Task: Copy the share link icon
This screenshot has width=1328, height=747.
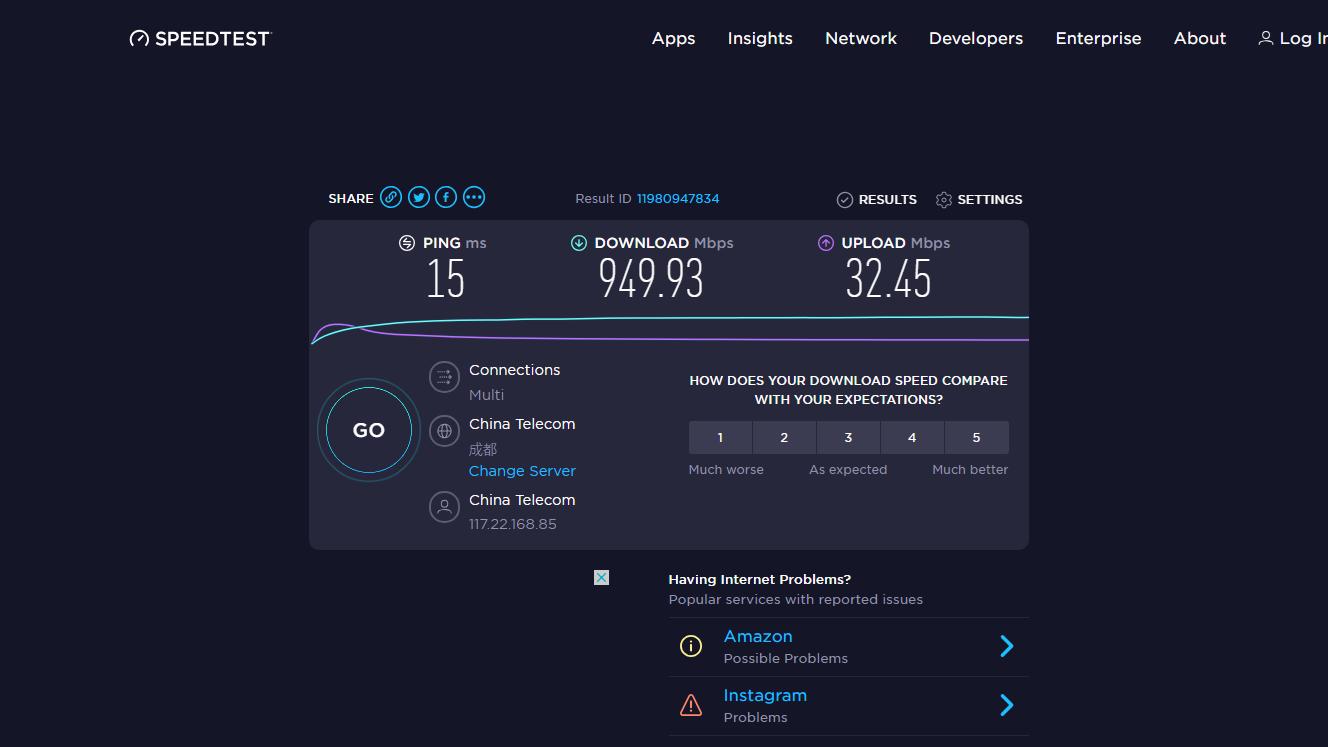Action: tap(390, 197)
